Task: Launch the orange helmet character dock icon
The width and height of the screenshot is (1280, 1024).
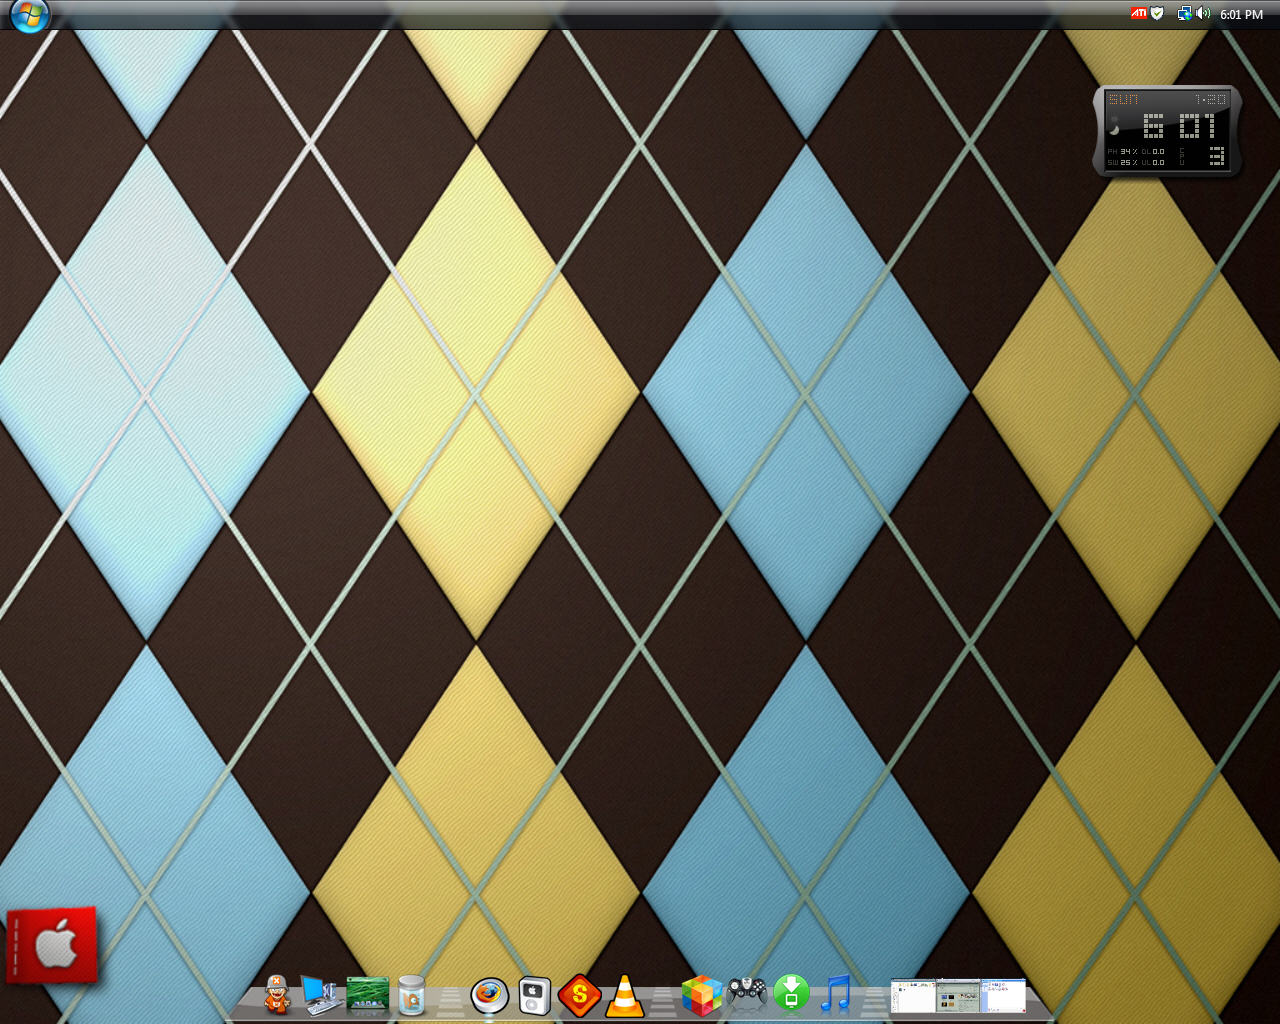Action: [277, 995]
